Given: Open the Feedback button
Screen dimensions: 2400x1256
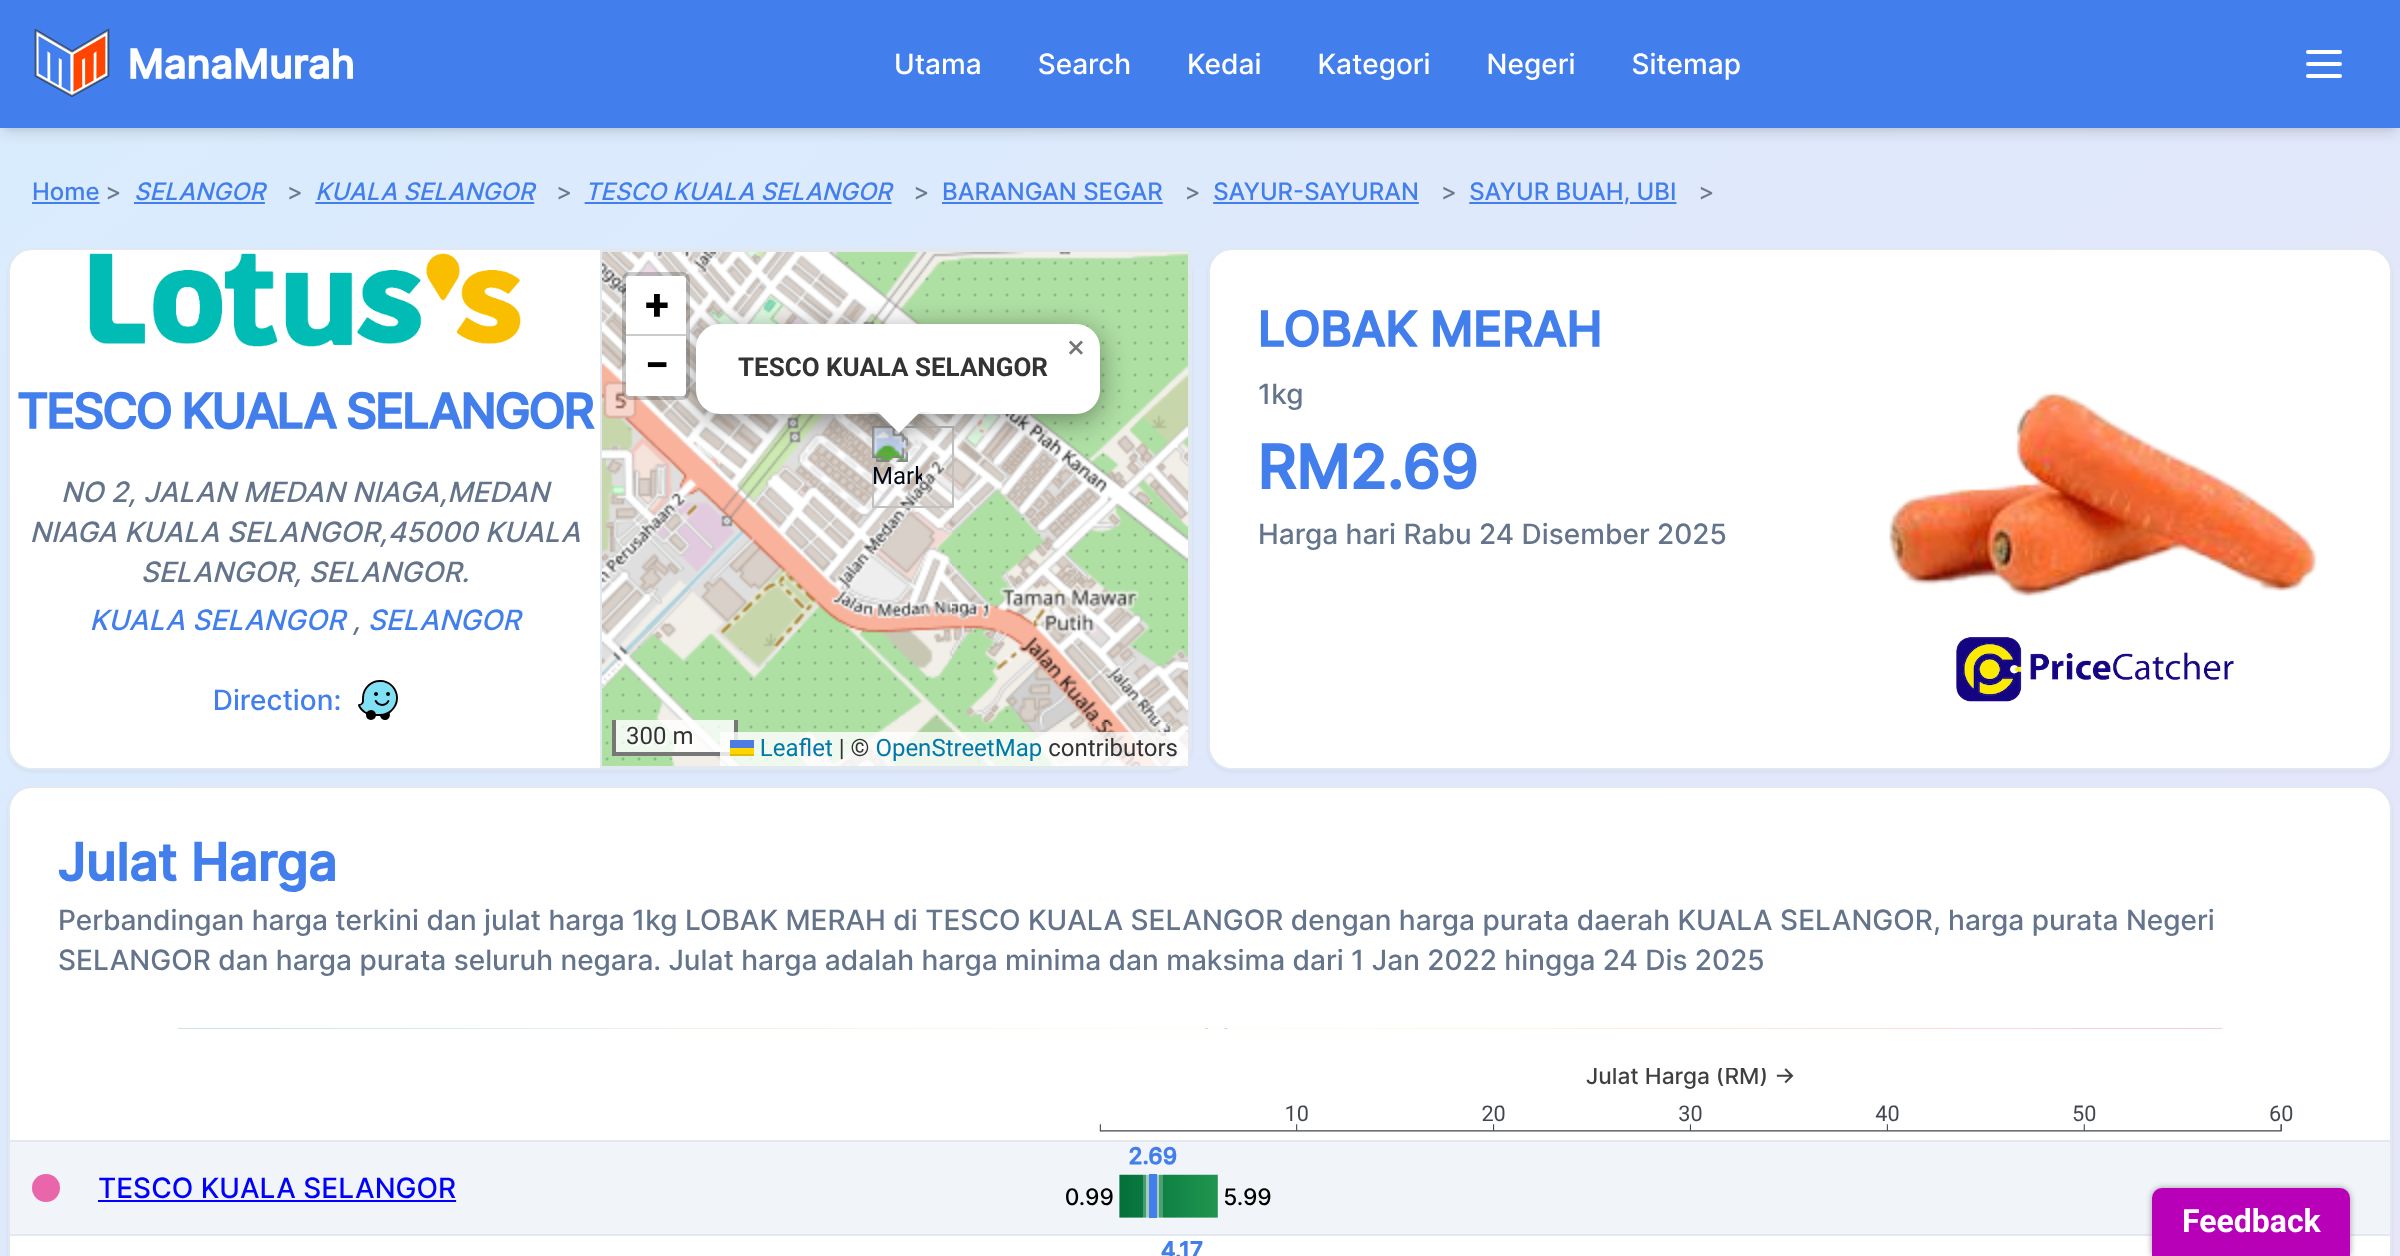Looking at the screenshot, I should (x=2250, y=1220).
